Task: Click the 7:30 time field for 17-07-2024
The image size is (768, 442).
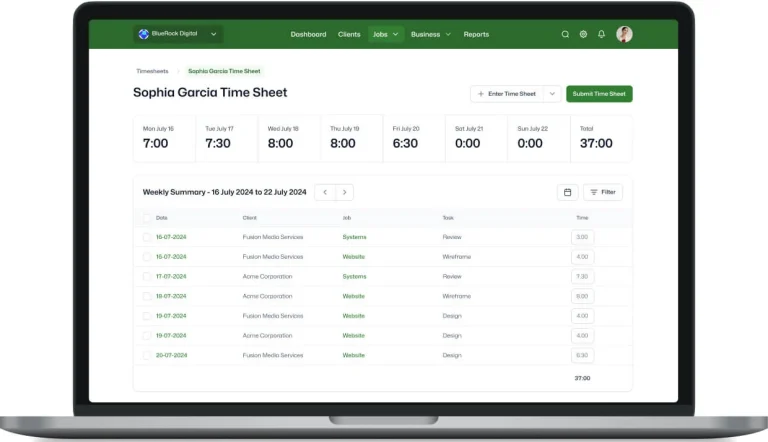Action: coord(582,276)
